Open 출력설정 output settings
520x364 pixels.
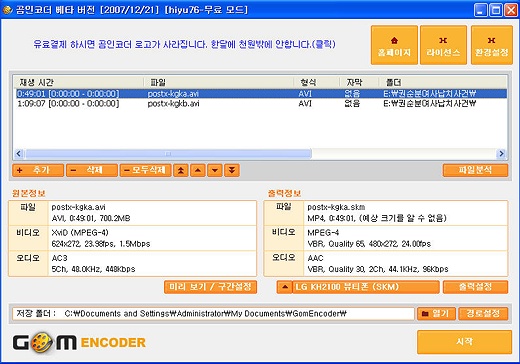click(475, 287)
